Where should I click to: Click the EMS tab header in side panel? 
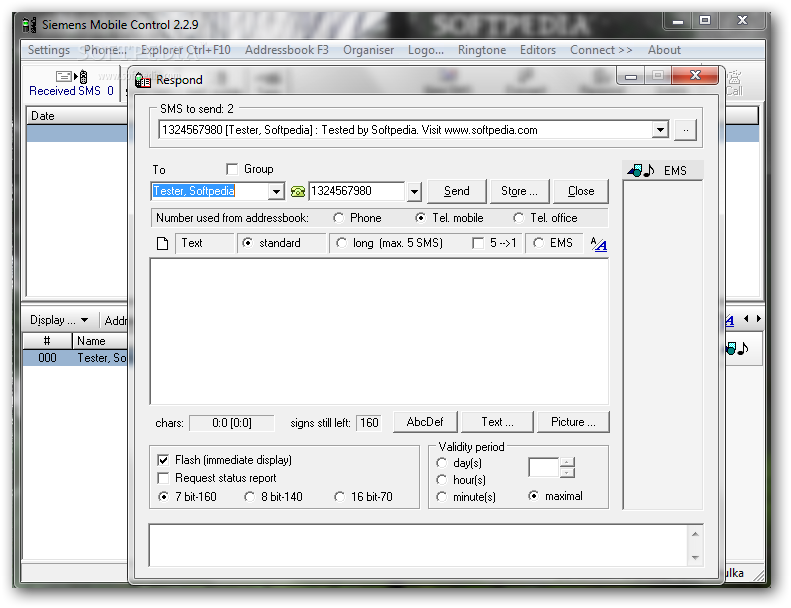(663, 171)
